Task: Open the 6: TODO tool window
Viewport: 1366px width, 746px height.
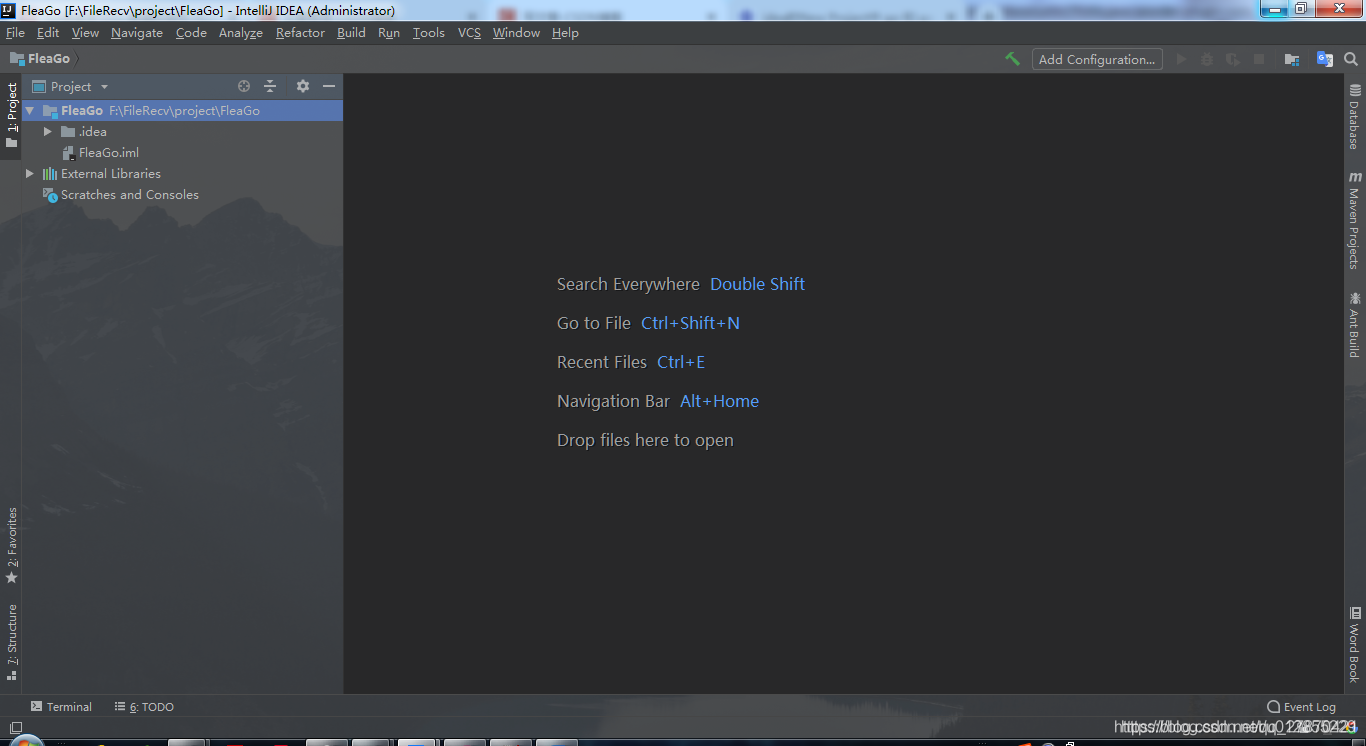Action: point(144,707)
